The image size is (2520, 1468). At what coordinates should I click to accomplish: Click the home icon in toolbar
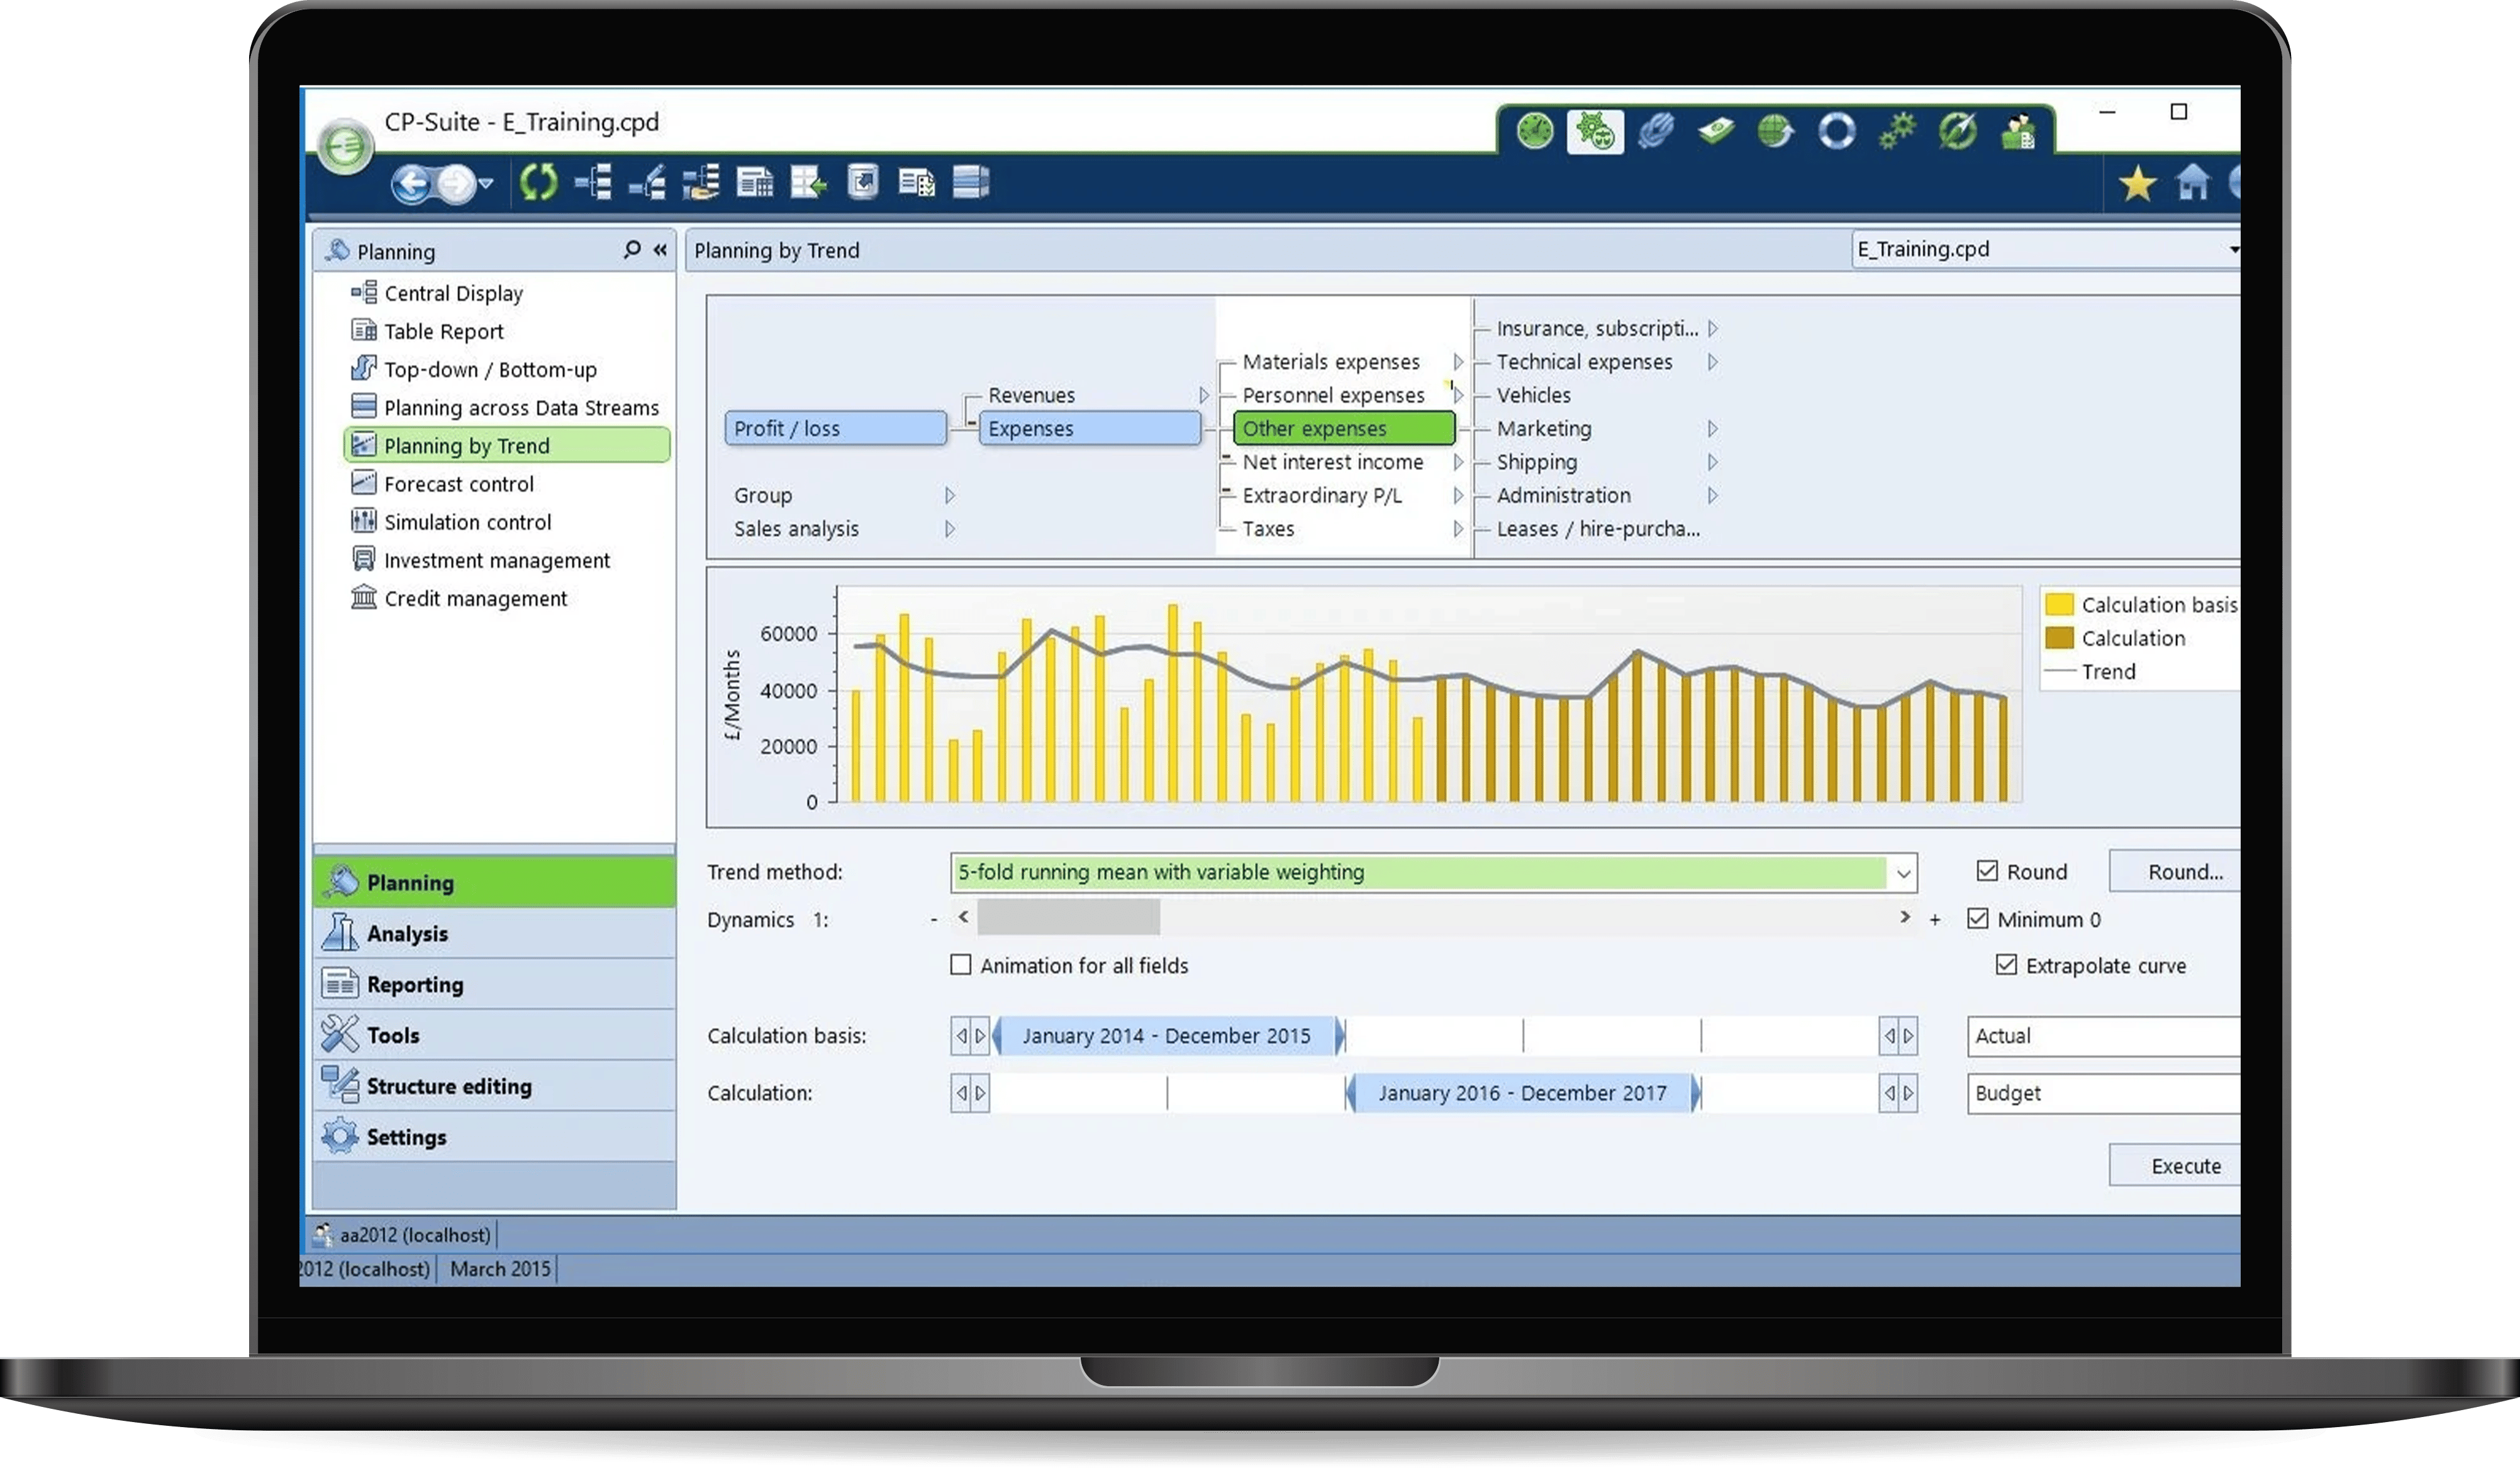pyautogui.click(x=2193, y=183)
